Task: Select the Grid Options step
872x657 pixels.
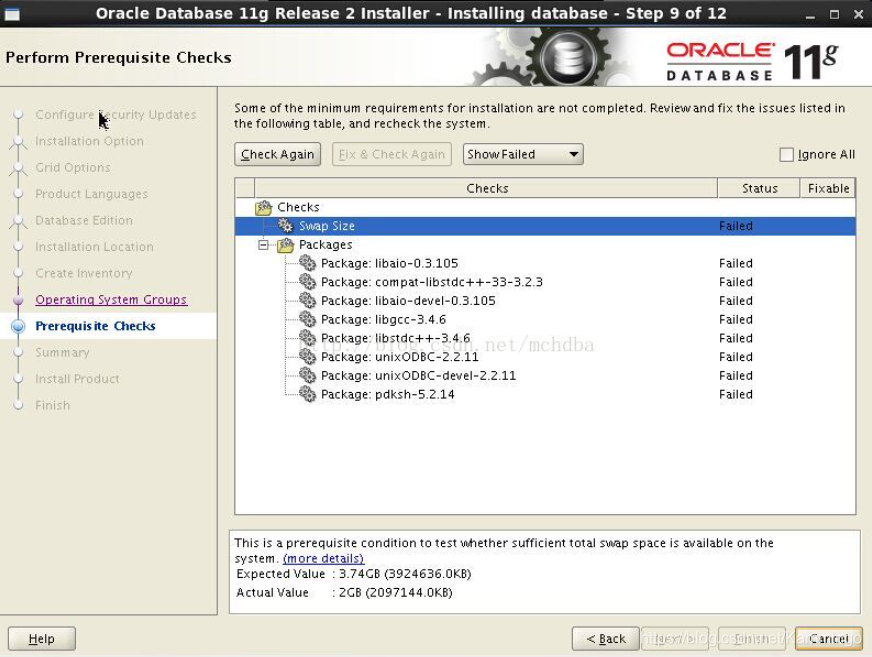Action: [73, 167]
